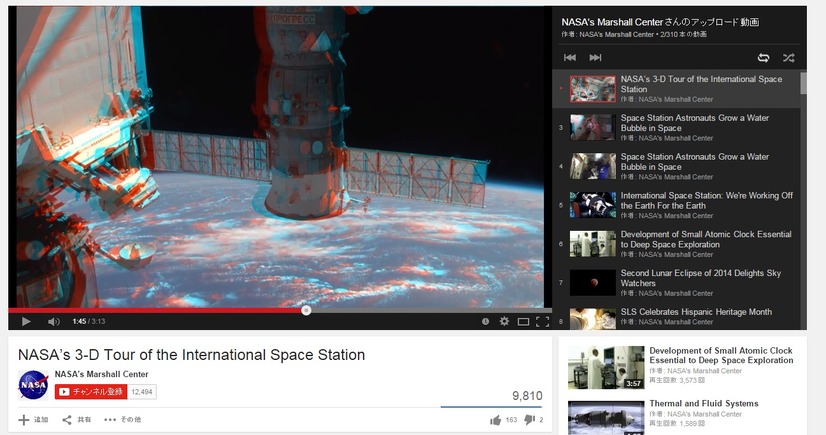
Task: Mute the video with the speaker icon
Action: pos(53,321)
